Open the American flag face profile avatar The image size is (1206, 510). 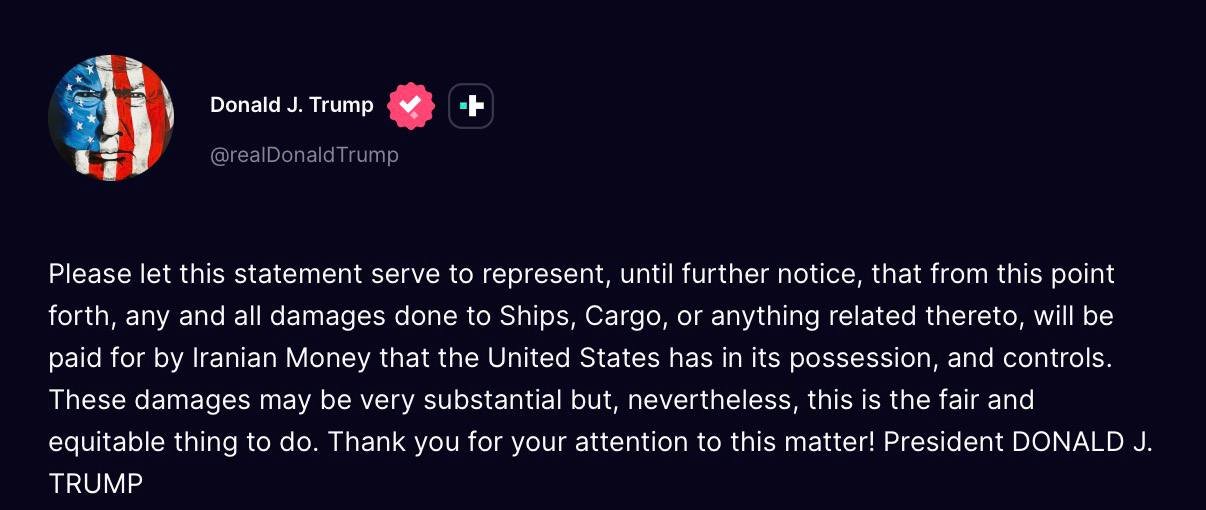point(111,118)
